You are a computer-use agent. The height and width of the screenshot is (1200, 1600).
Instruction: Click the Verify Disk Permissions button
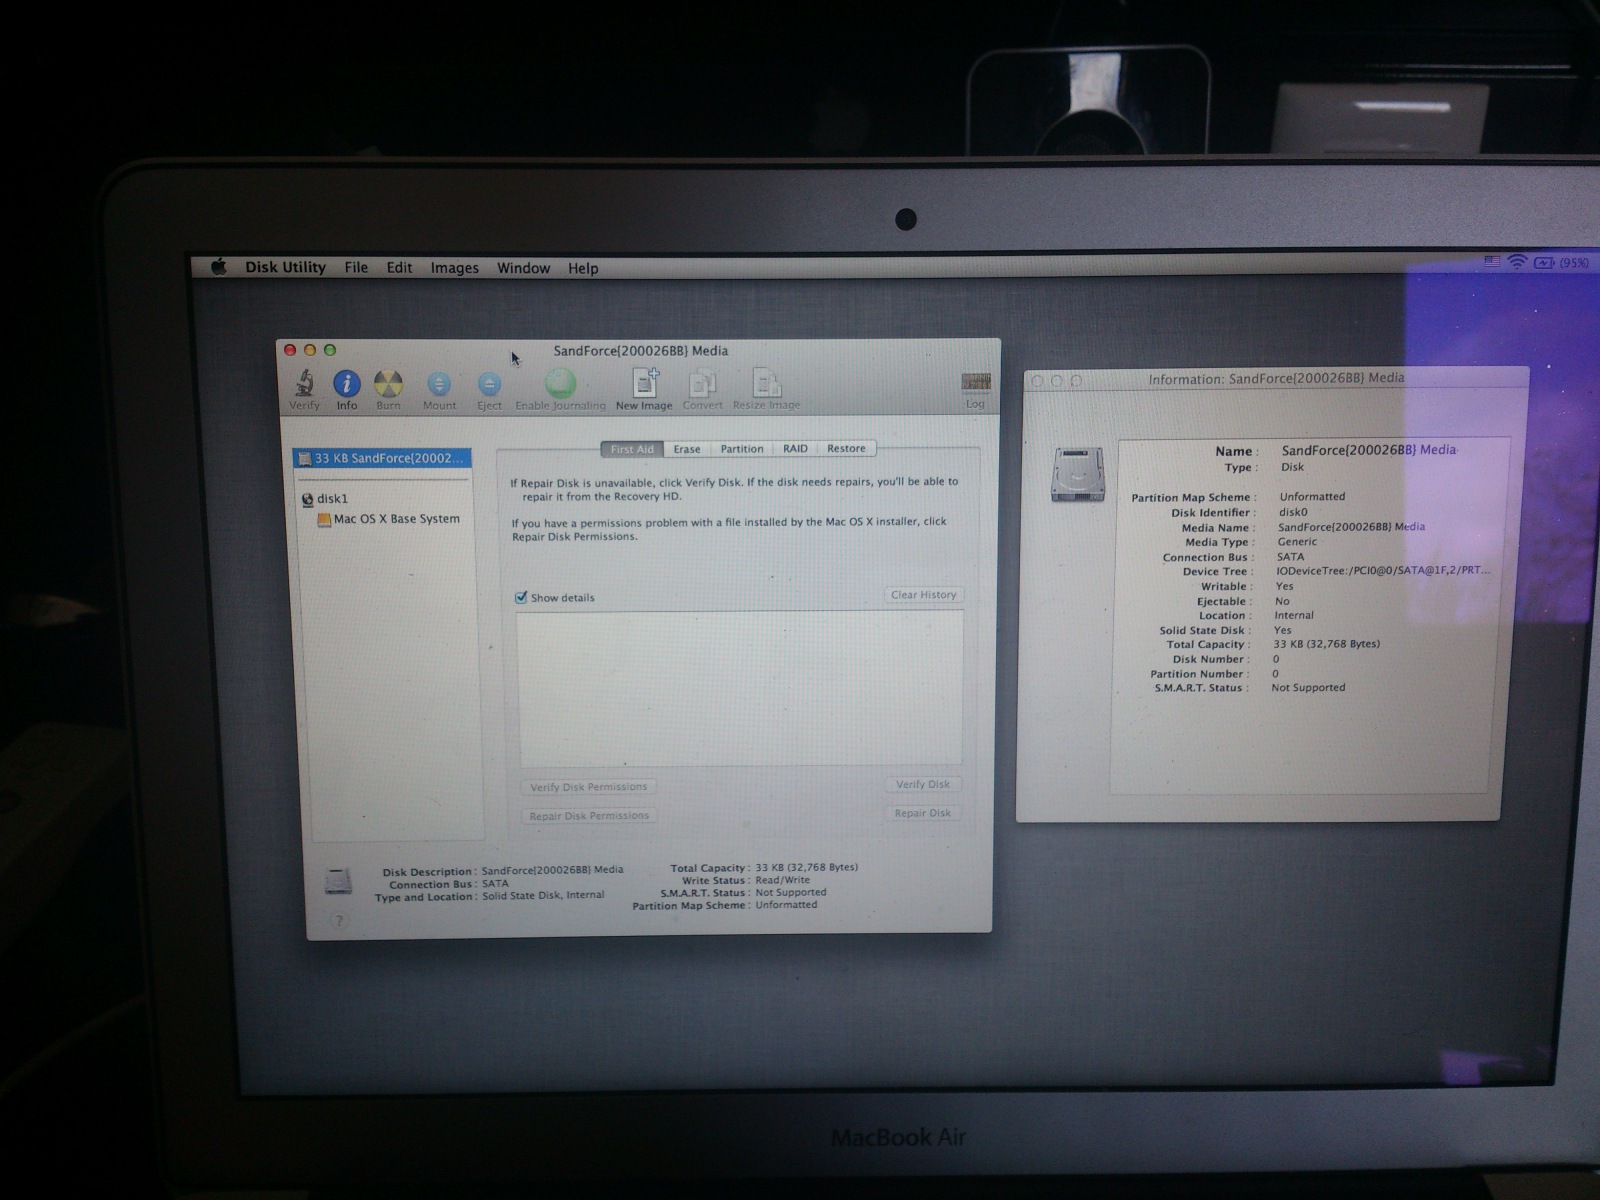[x=589, y=787]
